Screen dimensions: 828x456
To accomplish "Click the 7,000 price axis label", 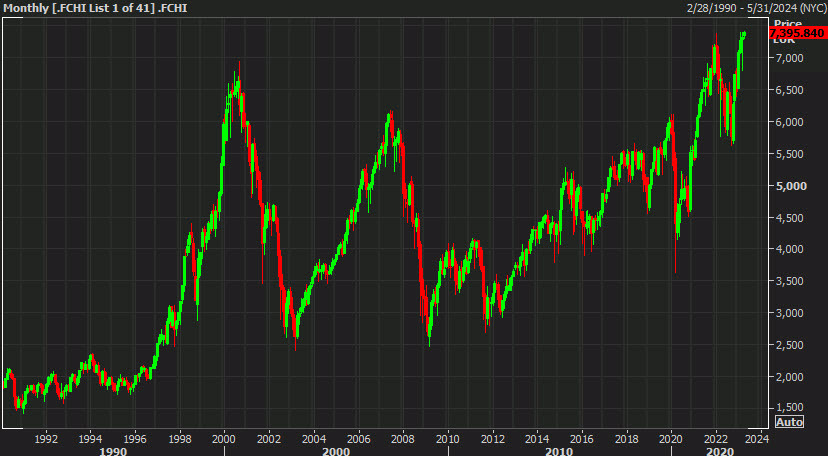I will [789, 58].
